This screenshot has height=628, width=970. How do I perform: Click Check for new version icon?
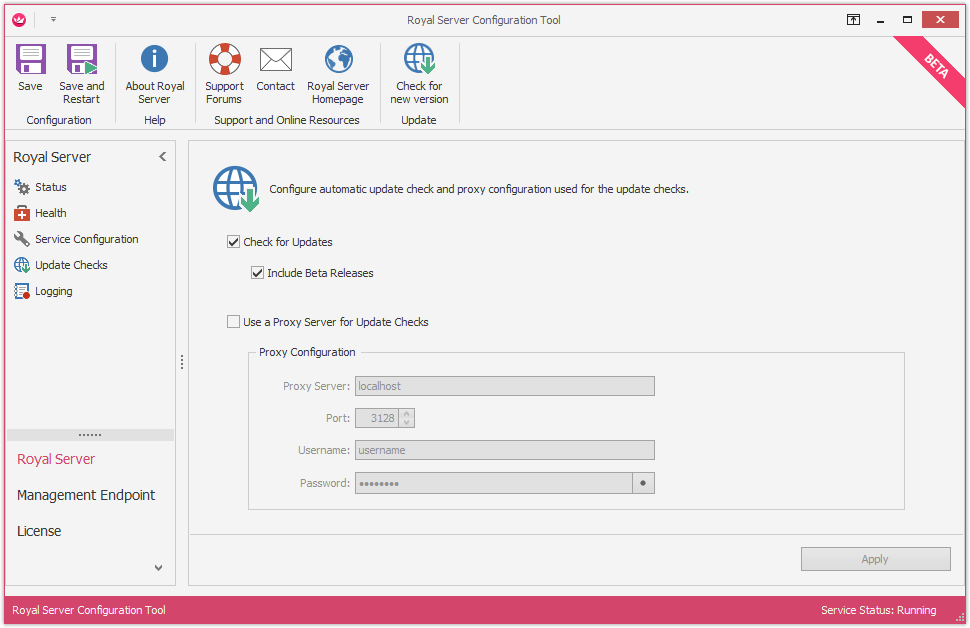419,61
